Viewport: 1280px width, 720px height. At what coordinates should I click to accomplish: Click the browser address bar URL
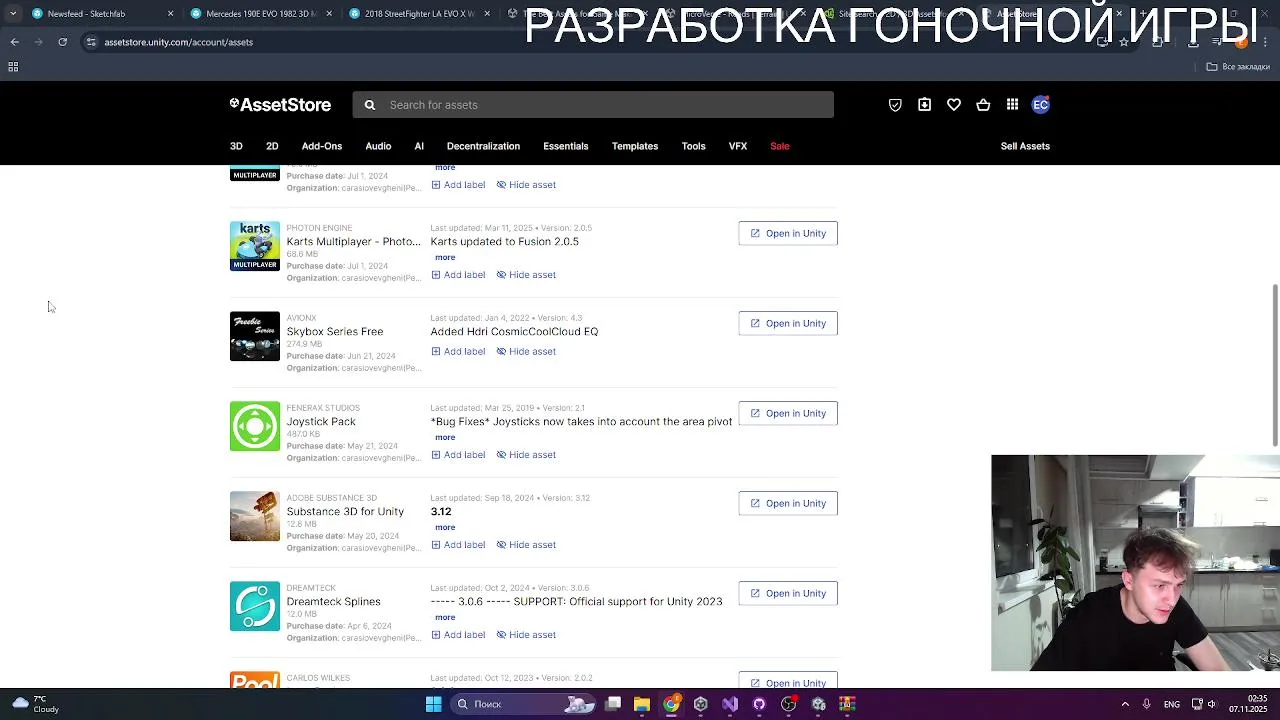point(179,42)
